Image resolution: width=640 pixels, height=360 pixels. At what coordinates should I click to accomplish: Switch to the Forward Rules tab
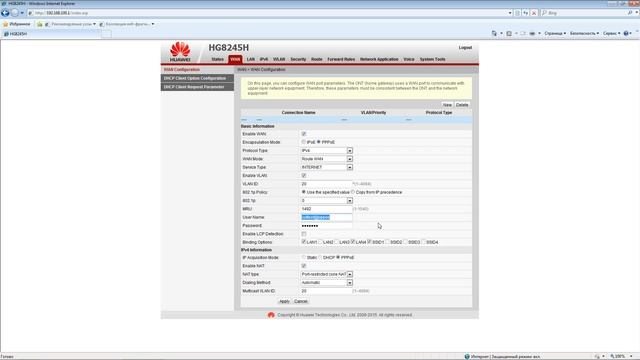point(341,60)
